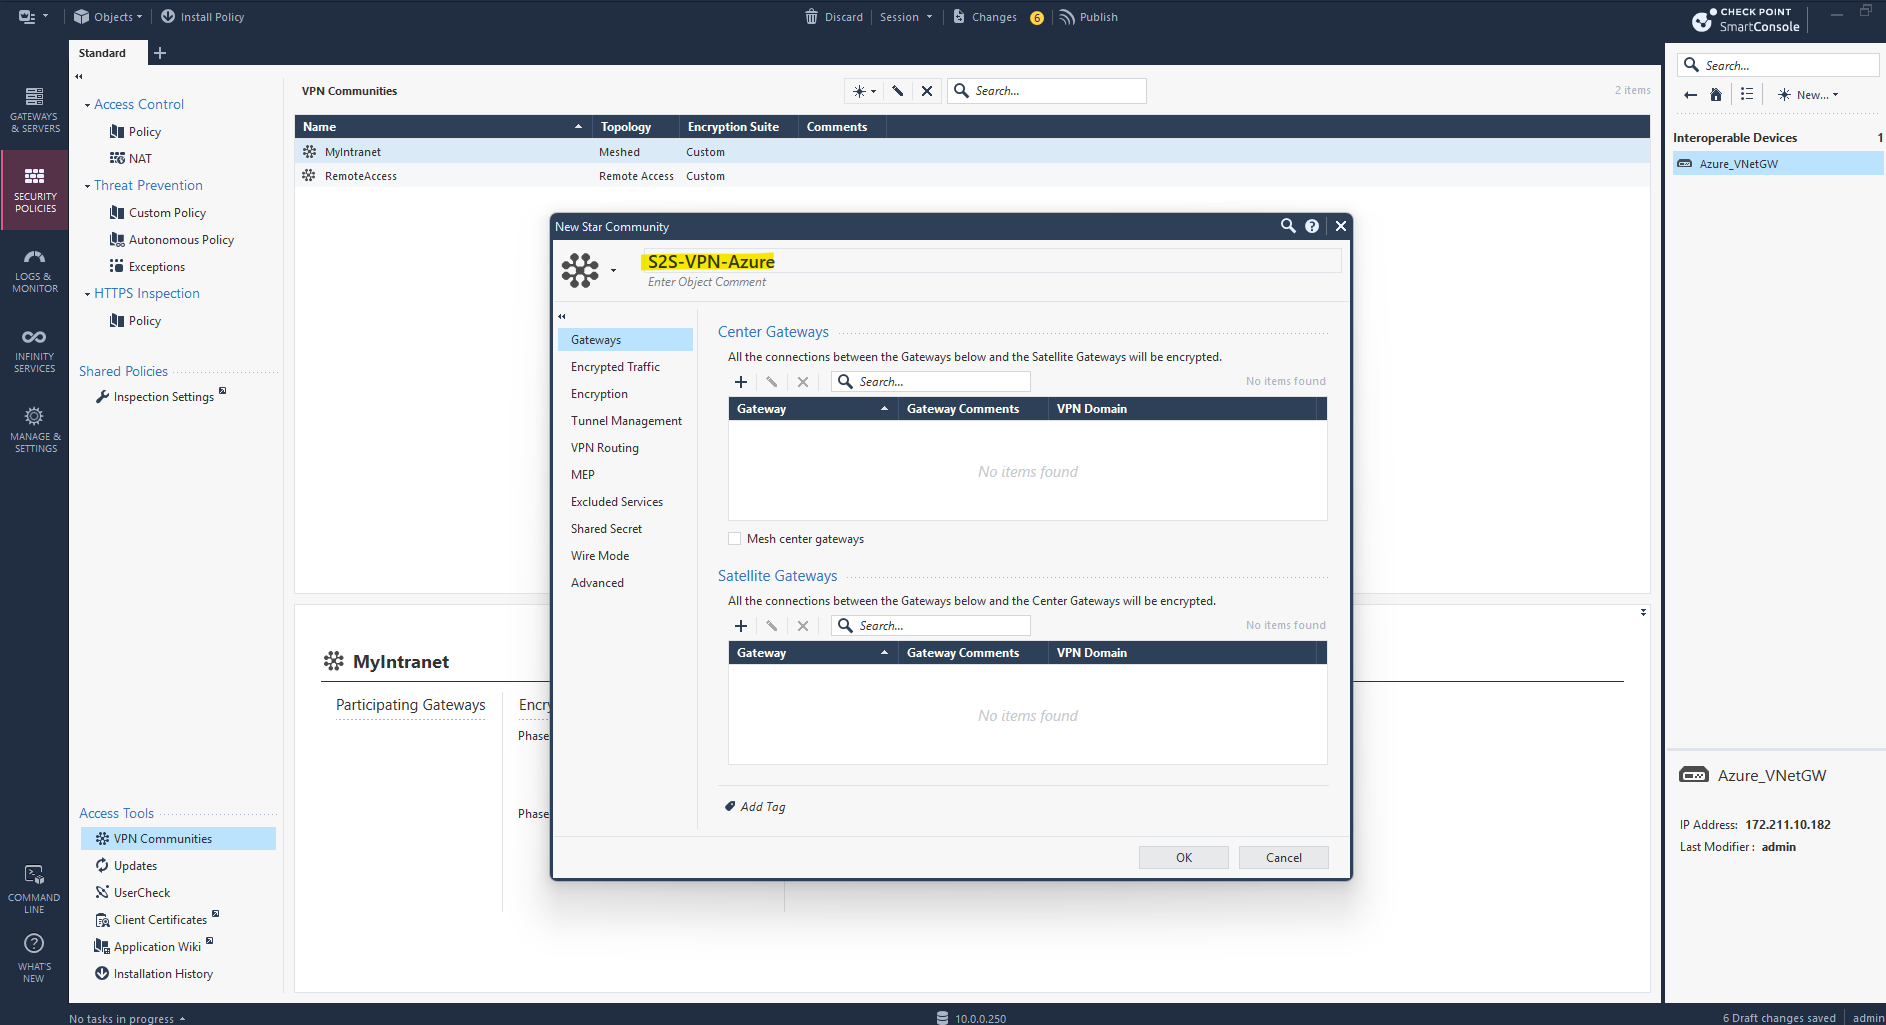This screenshot has width=1886, height=1025.
Task: Click the Discard trash icon
Action: point(811,17)
